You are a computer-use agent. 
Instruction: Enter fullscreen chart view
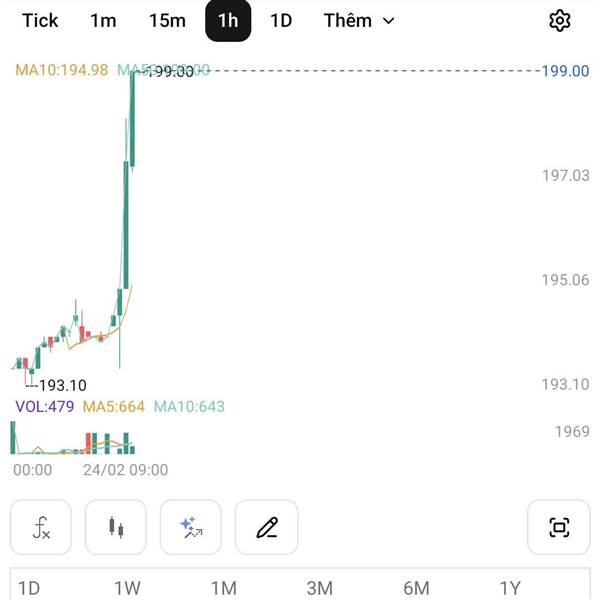559,527
